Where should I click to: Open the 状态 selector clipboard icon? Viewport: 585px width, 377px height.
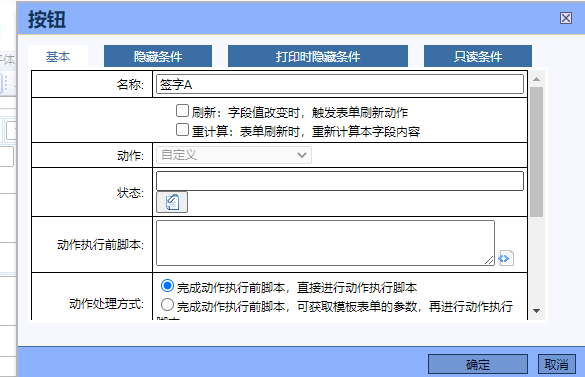pyautogui.click(x=172, y=202)
